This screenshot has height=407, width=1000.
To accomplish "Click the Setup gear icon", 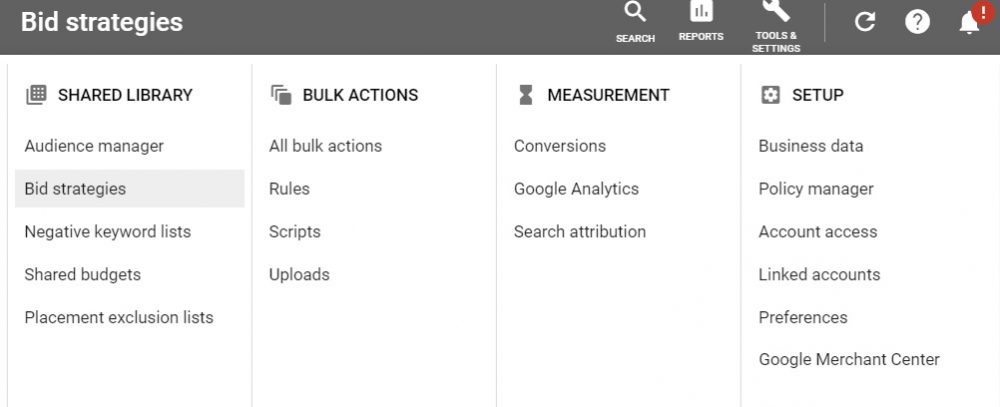I will (770, 95).
